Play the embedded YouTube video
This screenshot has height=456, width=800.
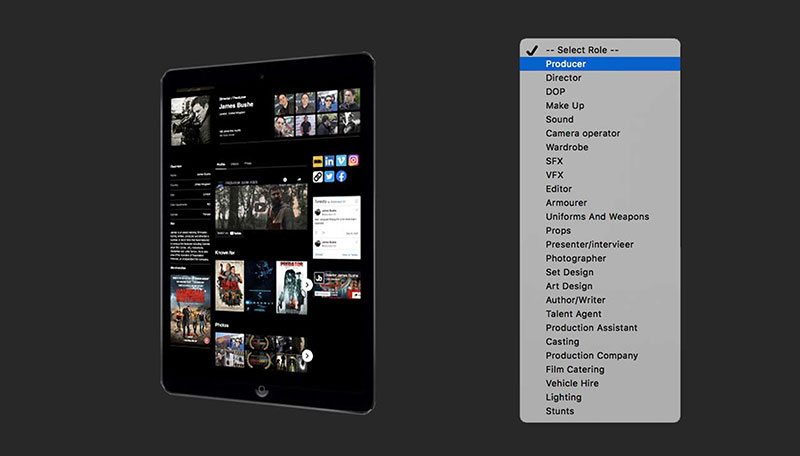point(259,208)
